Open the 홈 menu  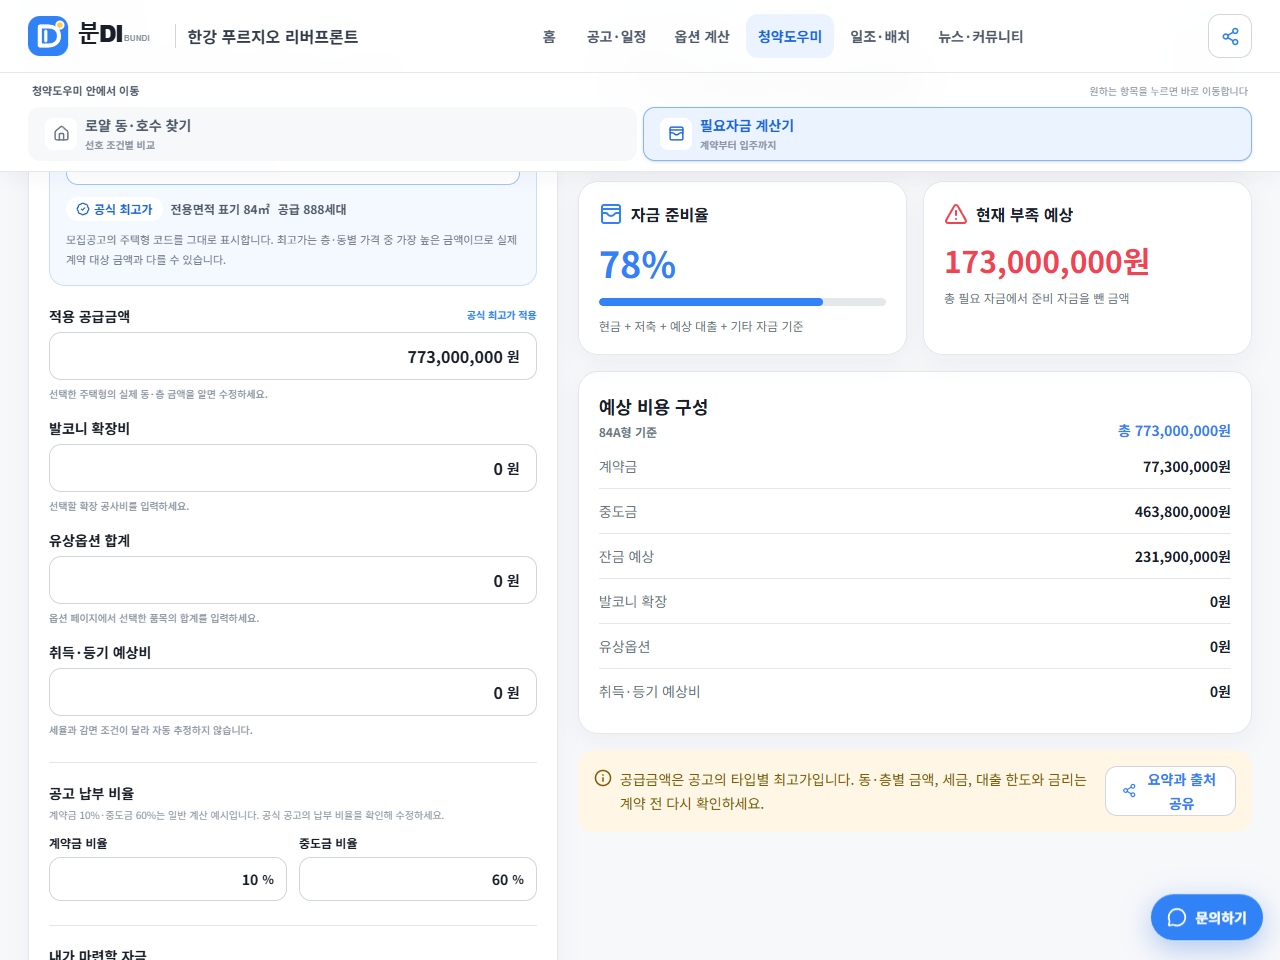(549, 36)
